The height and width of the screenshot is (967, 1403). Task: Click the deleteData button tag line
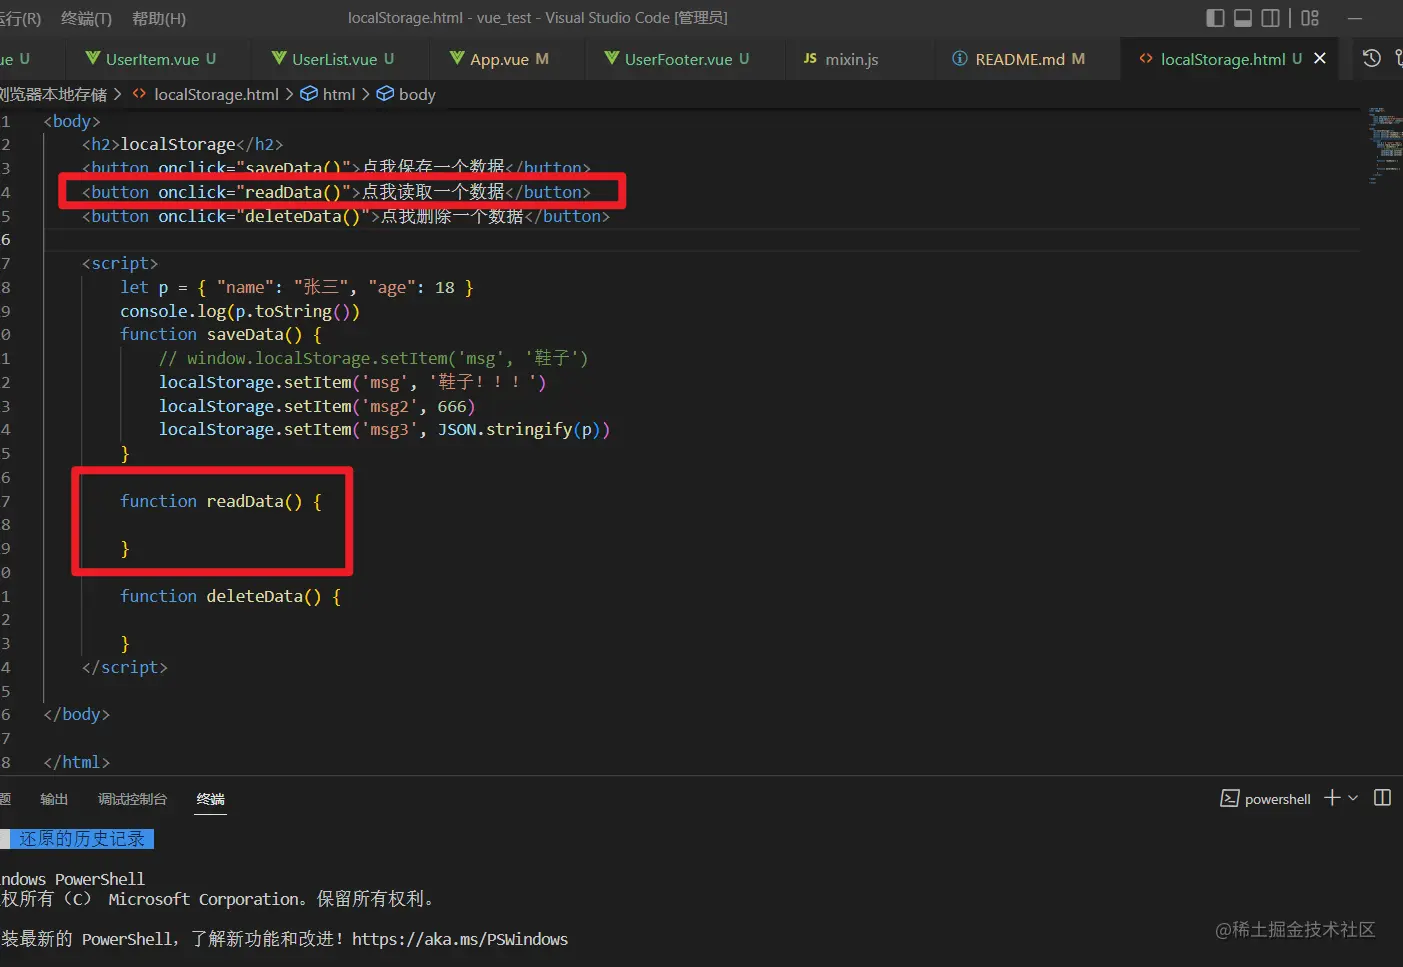coord(346,216)
